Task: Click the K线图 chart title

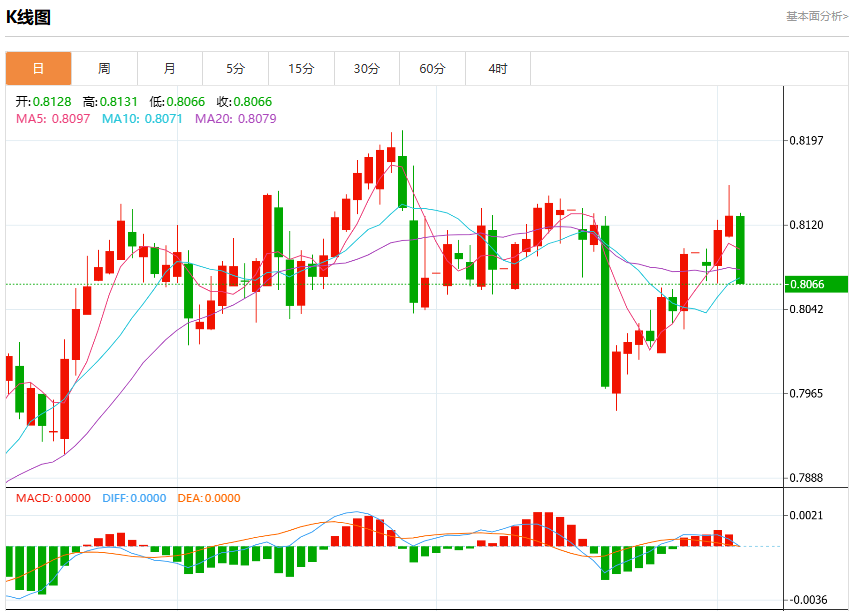Action: (x=28, y=17)
